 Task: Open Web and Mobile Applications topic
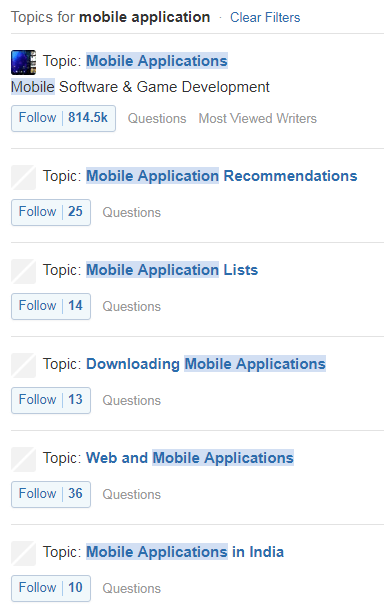click(x=189, y=458)
